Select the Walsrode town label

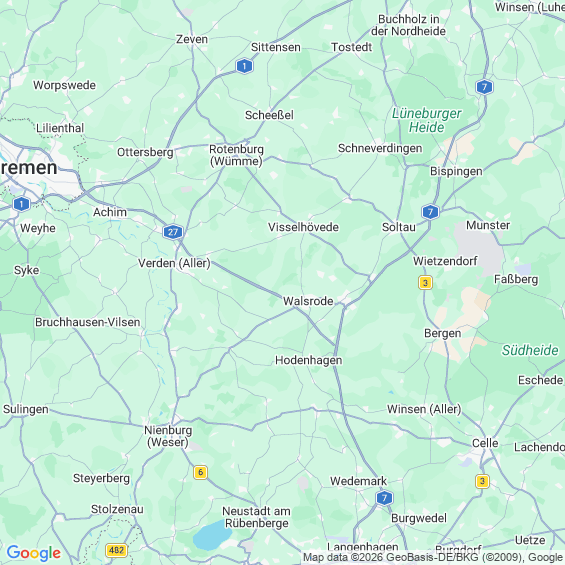[x=308, y=301]
